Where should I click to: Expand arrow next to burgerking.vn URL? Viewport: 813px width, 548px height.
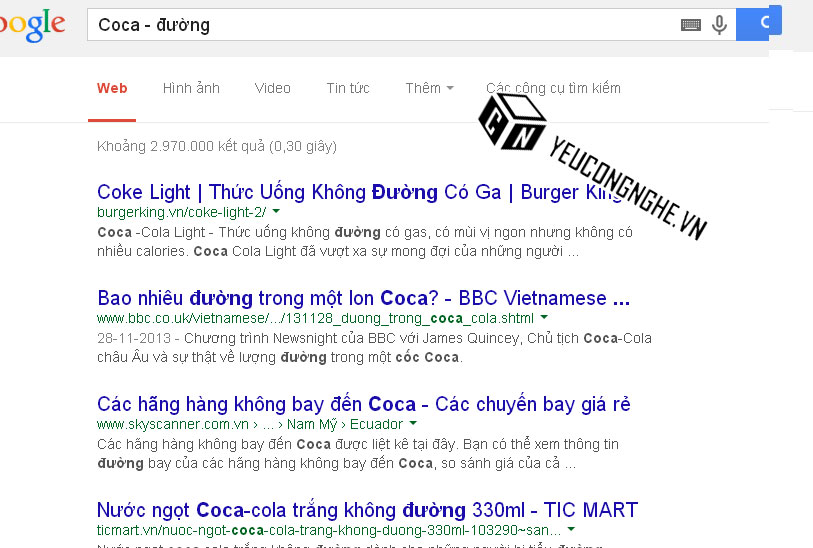pos(276,211)
